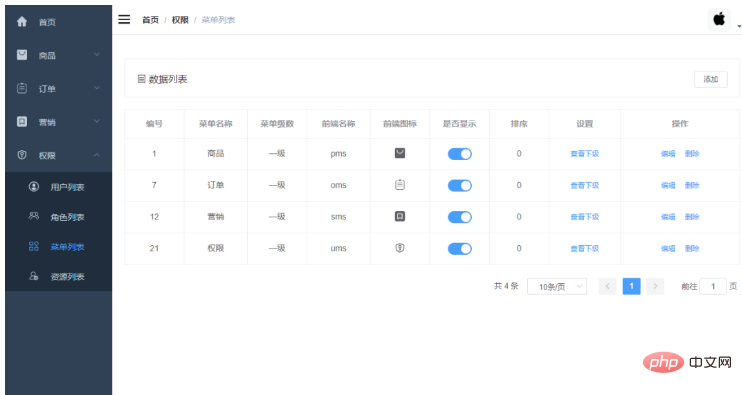Click 删除 for the 权限 row
The width and height of the screenshot is (742, 395).
coord(692,248)
